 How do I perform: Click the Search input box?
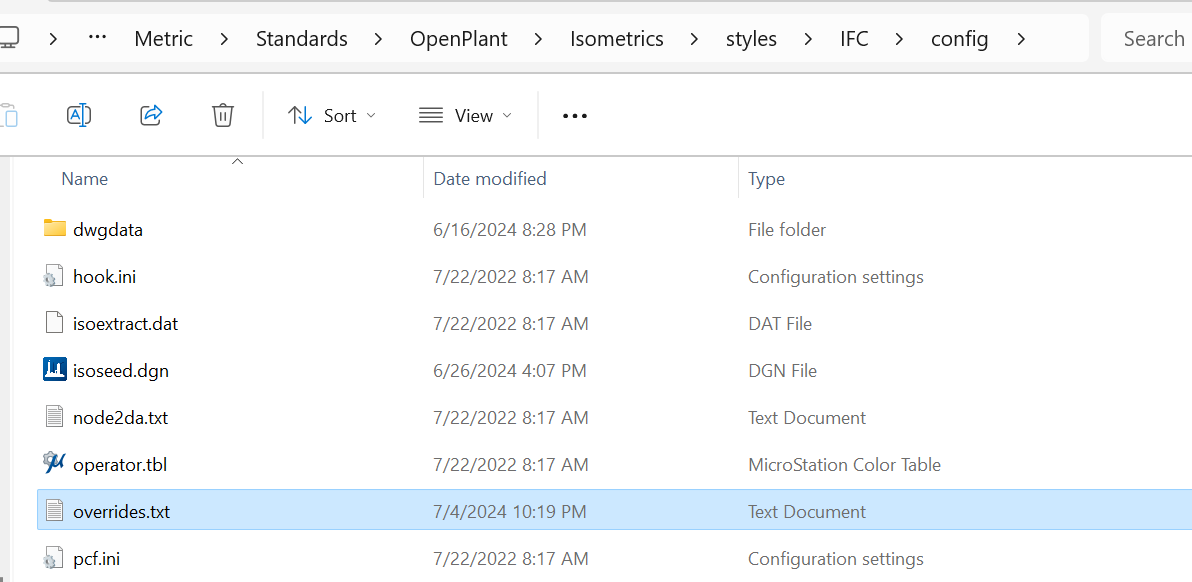[1150, 38]
